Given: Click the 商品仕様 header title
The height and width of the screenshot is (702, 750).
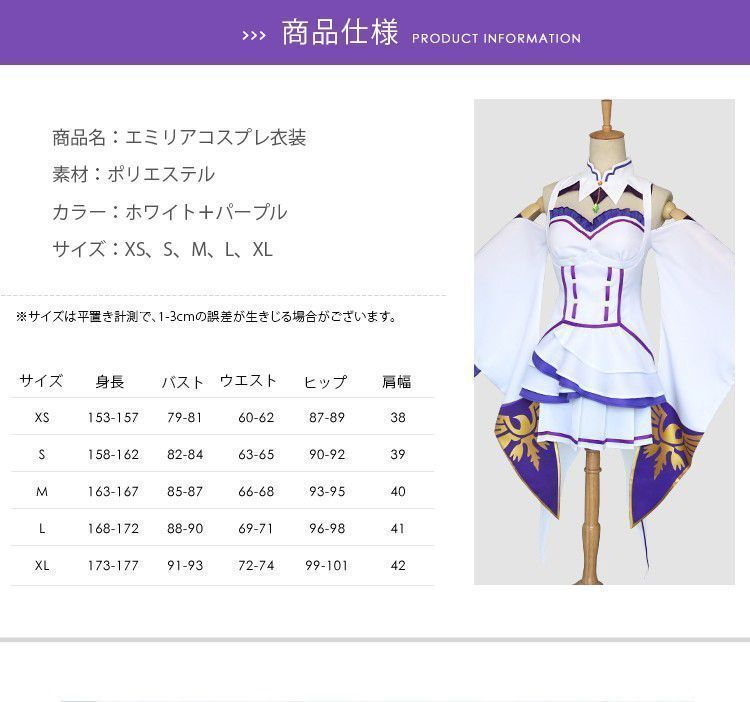Looking at the screenshot, I should [x=340, y=33].
